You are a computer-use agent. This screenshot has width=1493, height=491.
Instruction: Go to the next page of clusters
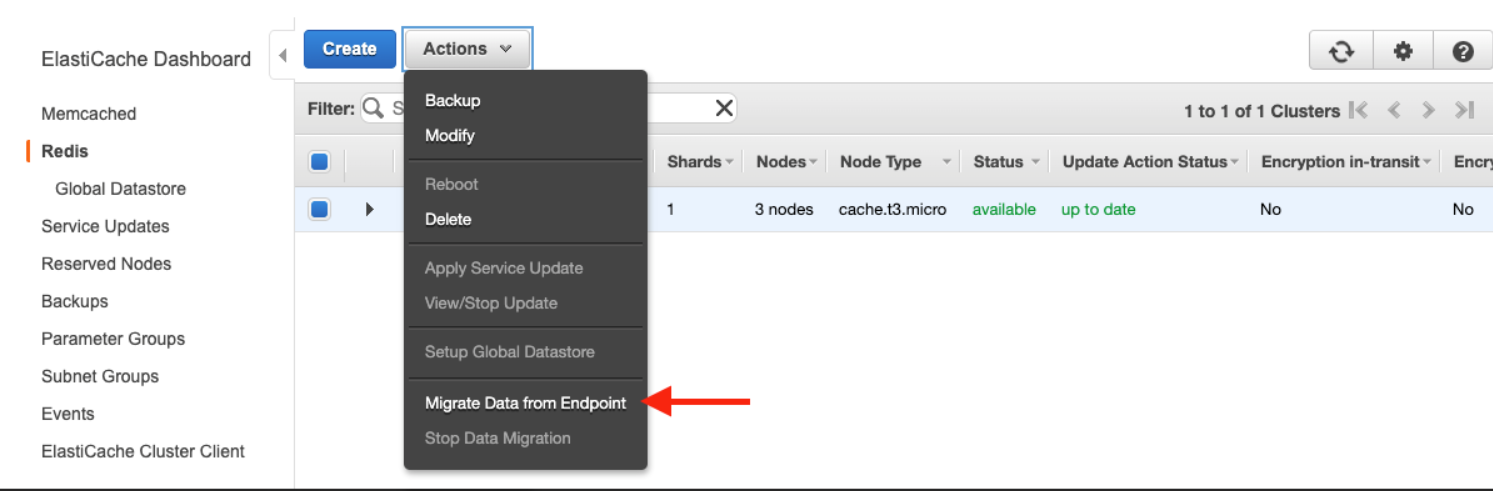(1429, 110)
